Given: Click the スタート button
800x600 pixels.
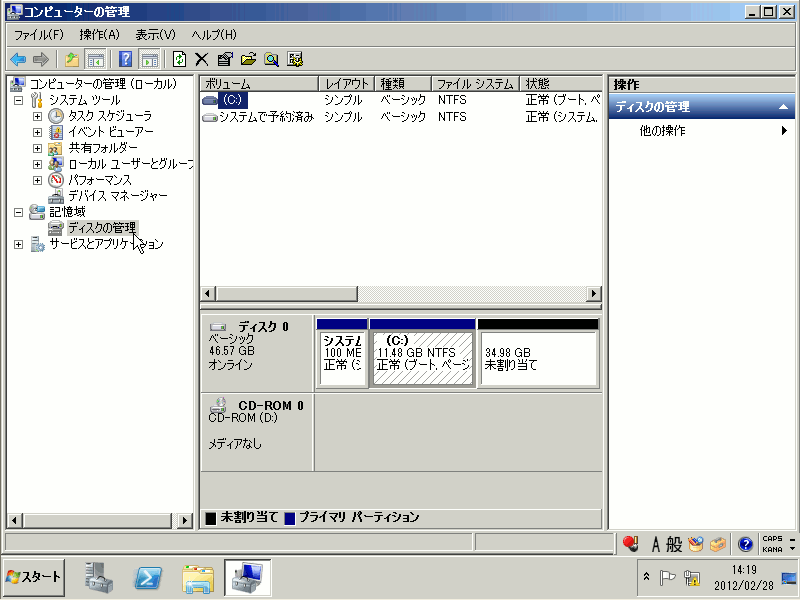Looking at the screenshot, I should tap(34, 578).
